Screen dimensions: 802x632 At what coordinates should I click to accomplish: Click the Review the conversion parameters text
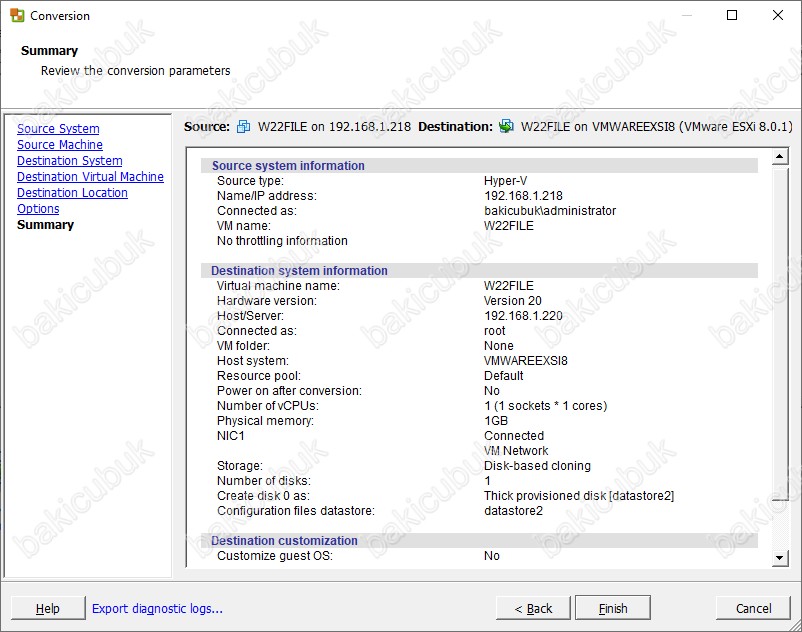click(x=136, y=71)
